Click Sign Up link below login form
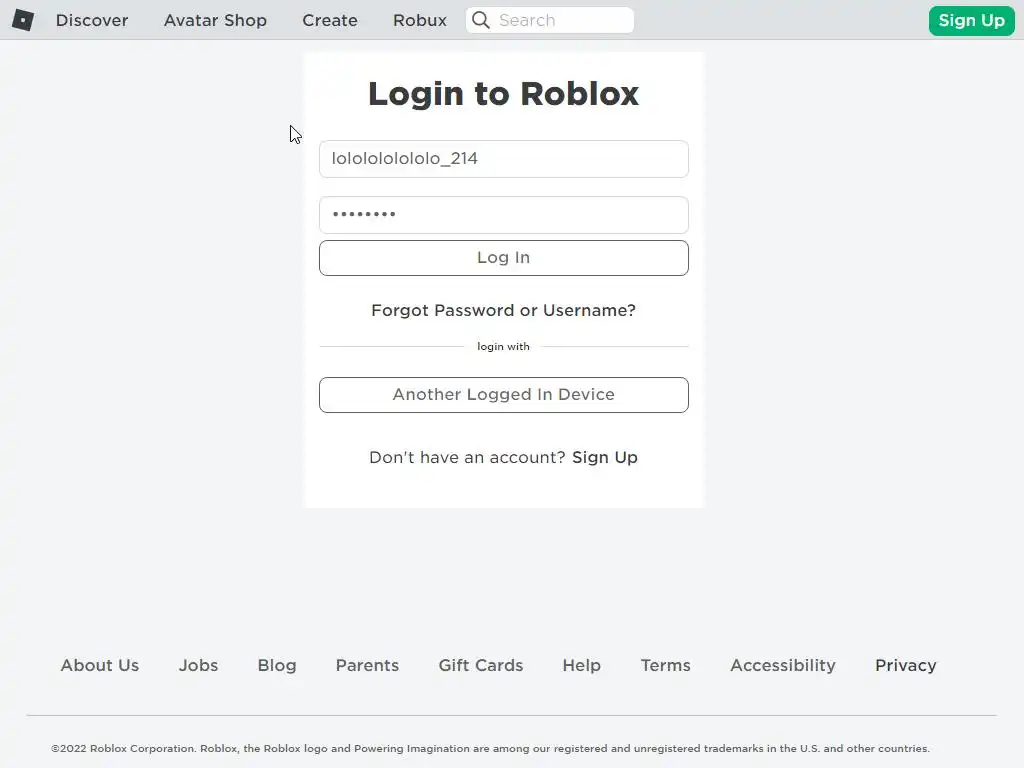The width and height of the screenshot is (1024, 768). [605, 457]
